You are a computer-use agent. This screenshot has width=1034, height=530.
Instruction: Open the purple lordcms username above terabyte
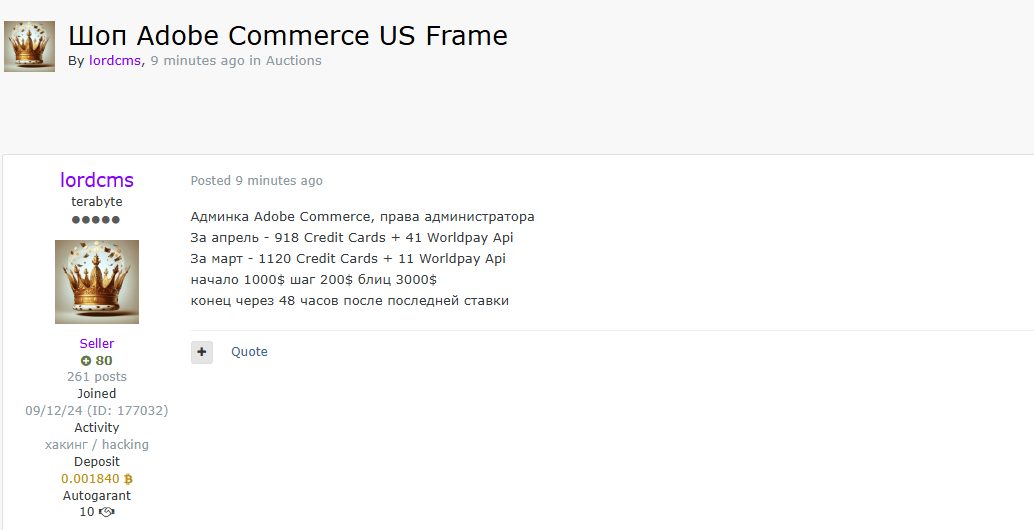[x=97, y=180]
